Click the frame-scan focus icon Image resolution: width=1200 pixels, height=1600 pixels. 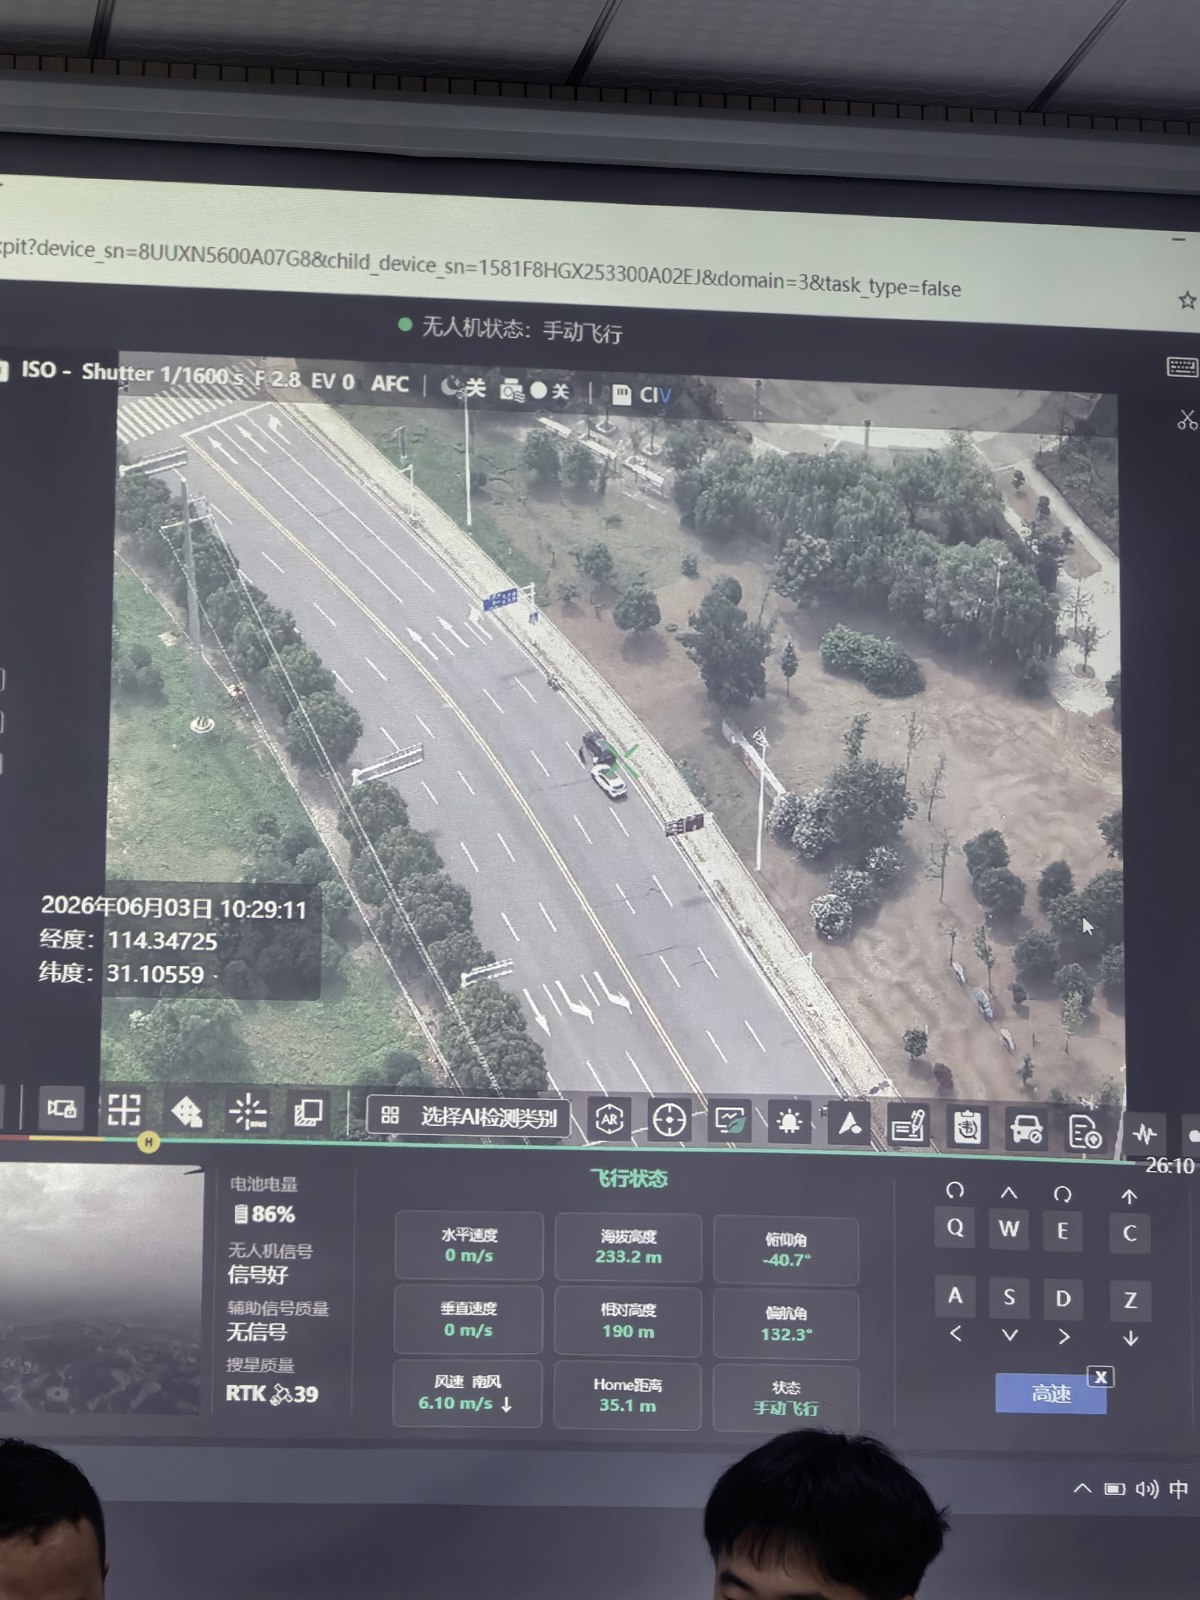[x=124, y=1109]
